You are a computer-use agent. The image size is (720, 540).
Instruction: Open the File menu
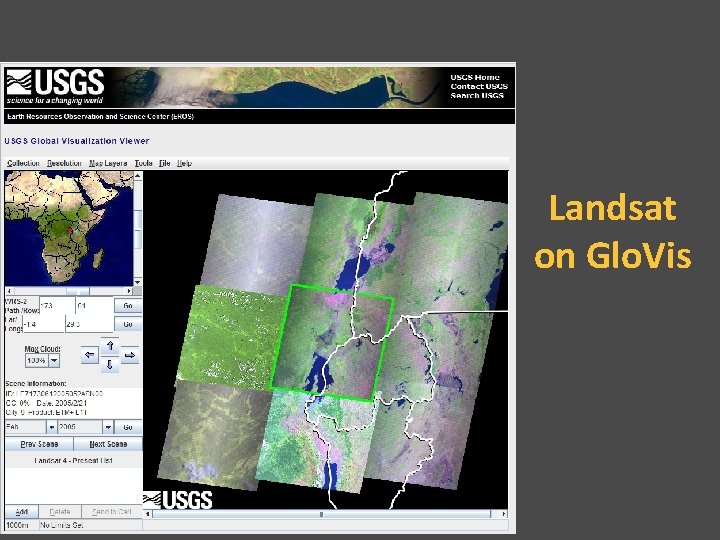tap(164, 163)
